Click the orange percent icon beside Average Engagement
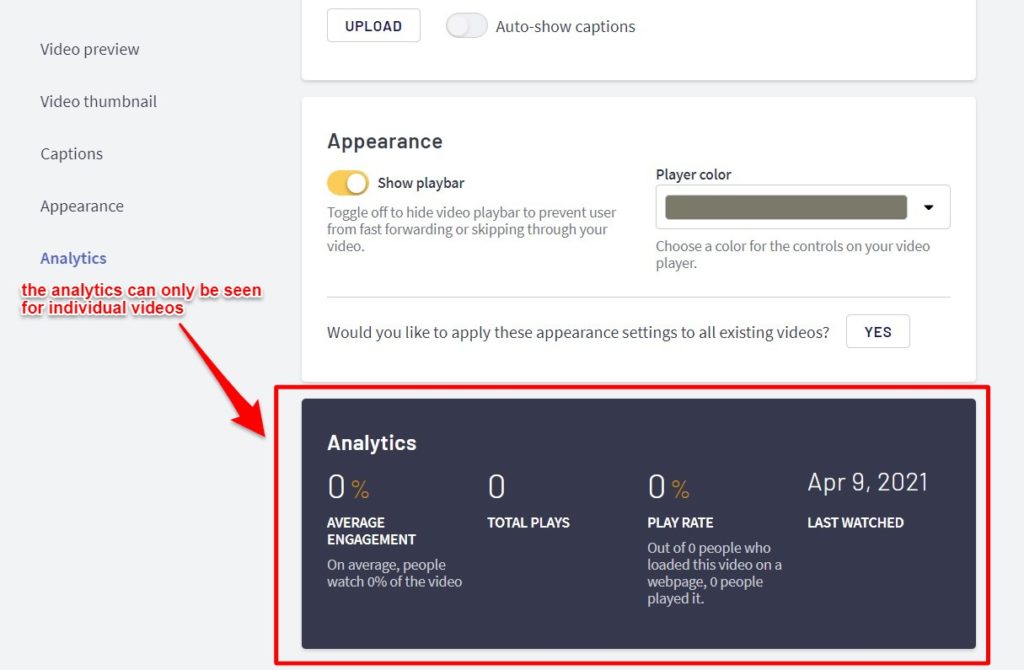The height and width of the screenshot is (670, 1024). tap(360, 489)
